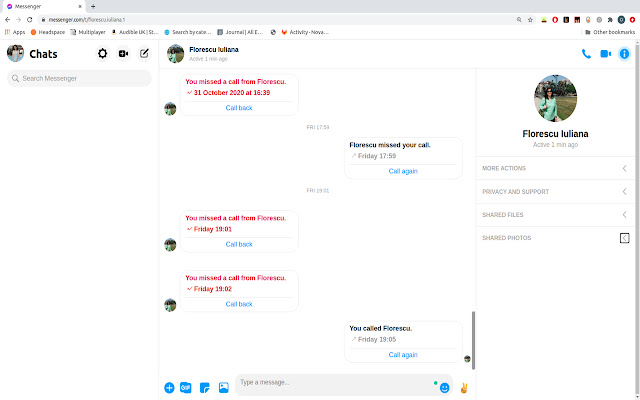This screenshot has height=400, width=640.
Task: Open Other bookmarks folder
Action: [610, 32]
